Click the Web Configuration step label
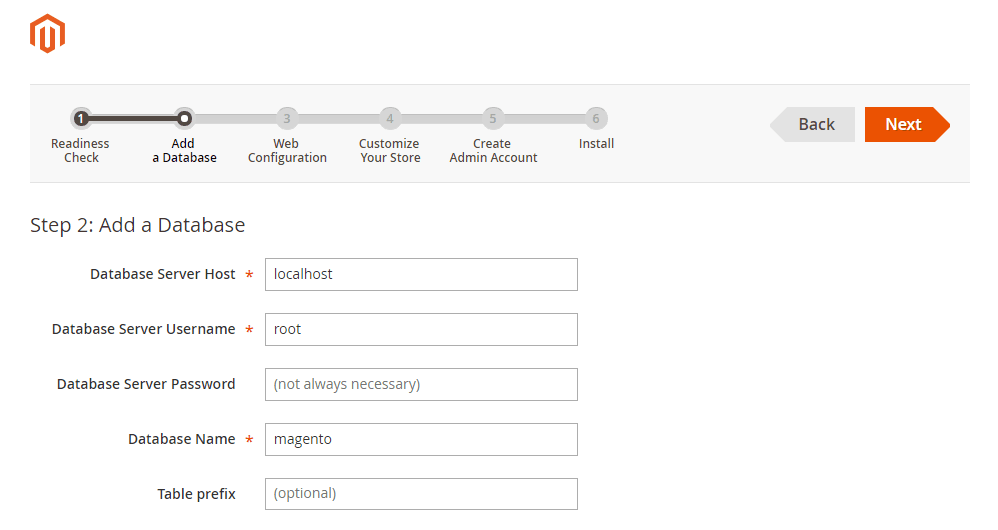998x530 pixels. (x=287, y=151)
